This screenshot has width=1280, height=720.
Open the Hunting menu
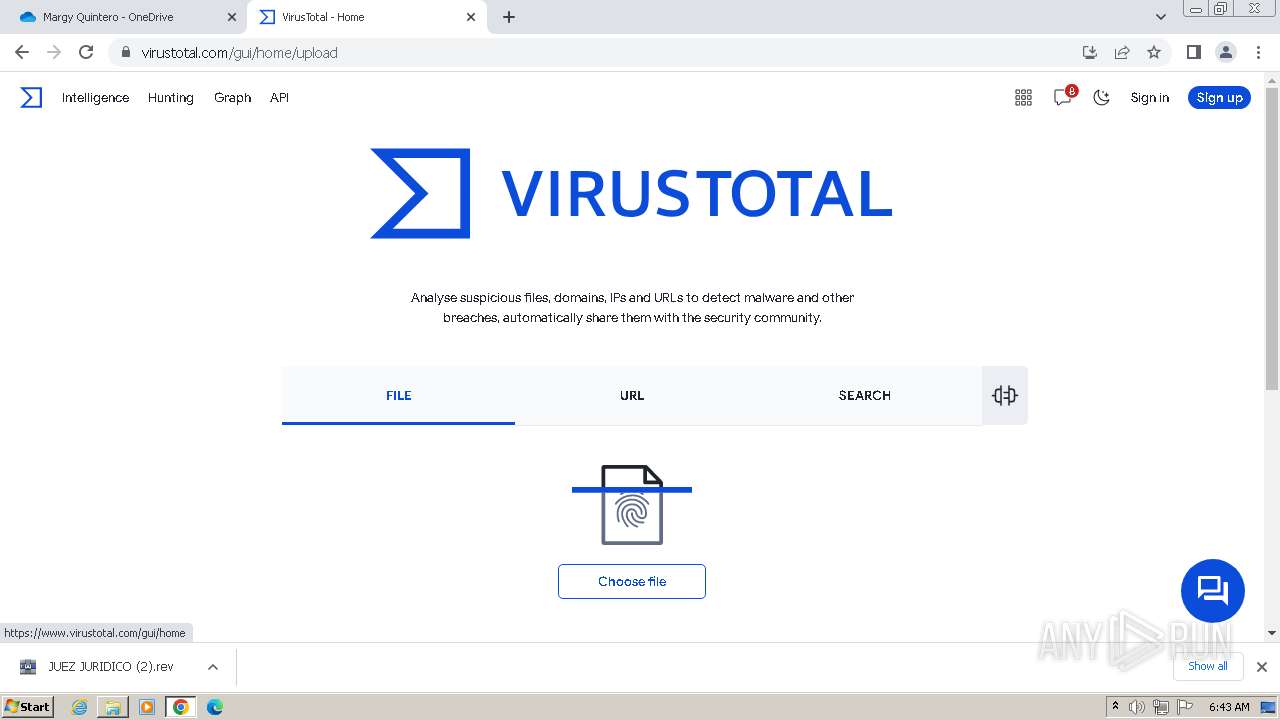(x=171, y=97)
